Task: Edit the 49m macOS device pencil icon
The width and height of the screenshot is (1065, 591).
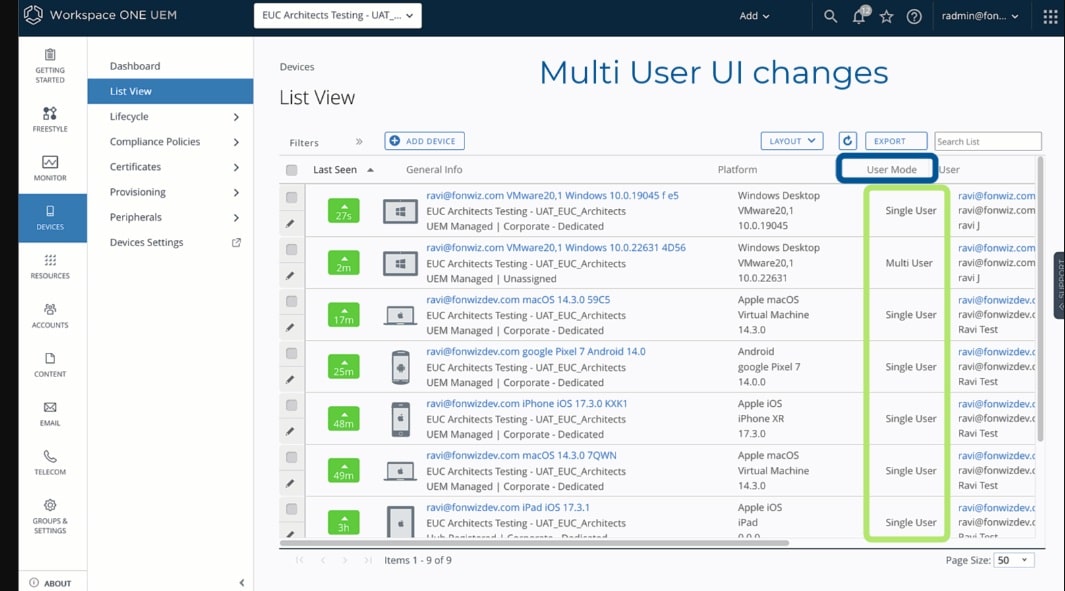Action: click(x=291, y=483)
